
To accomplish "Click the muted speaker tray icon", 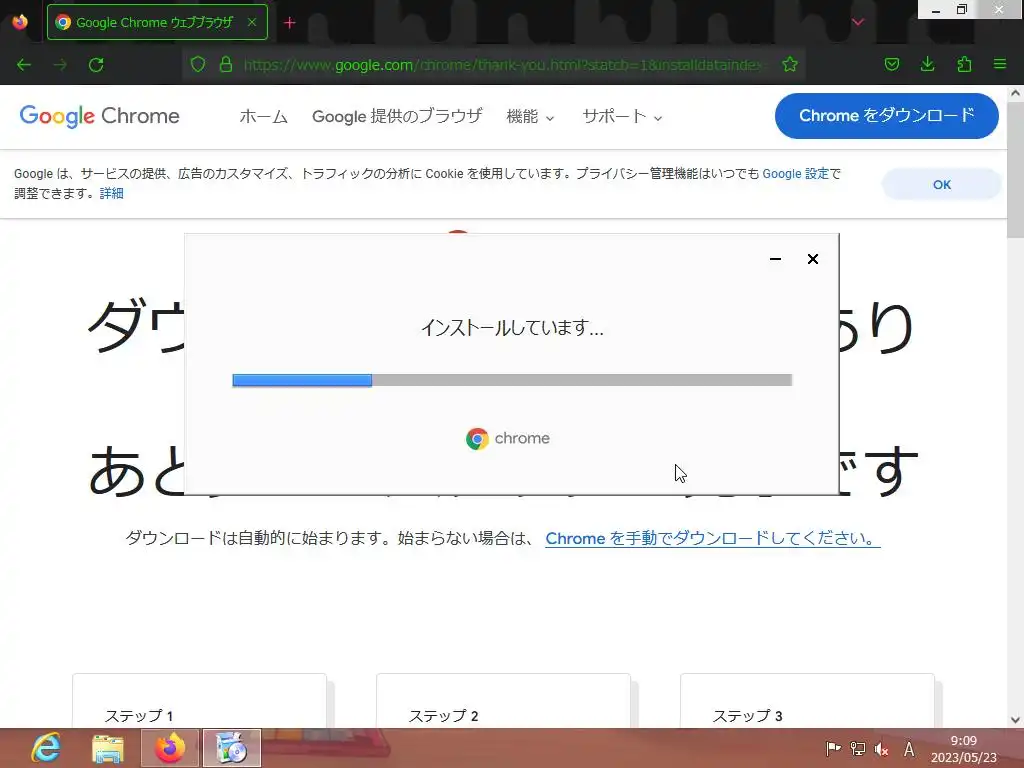I will (882, 748).
